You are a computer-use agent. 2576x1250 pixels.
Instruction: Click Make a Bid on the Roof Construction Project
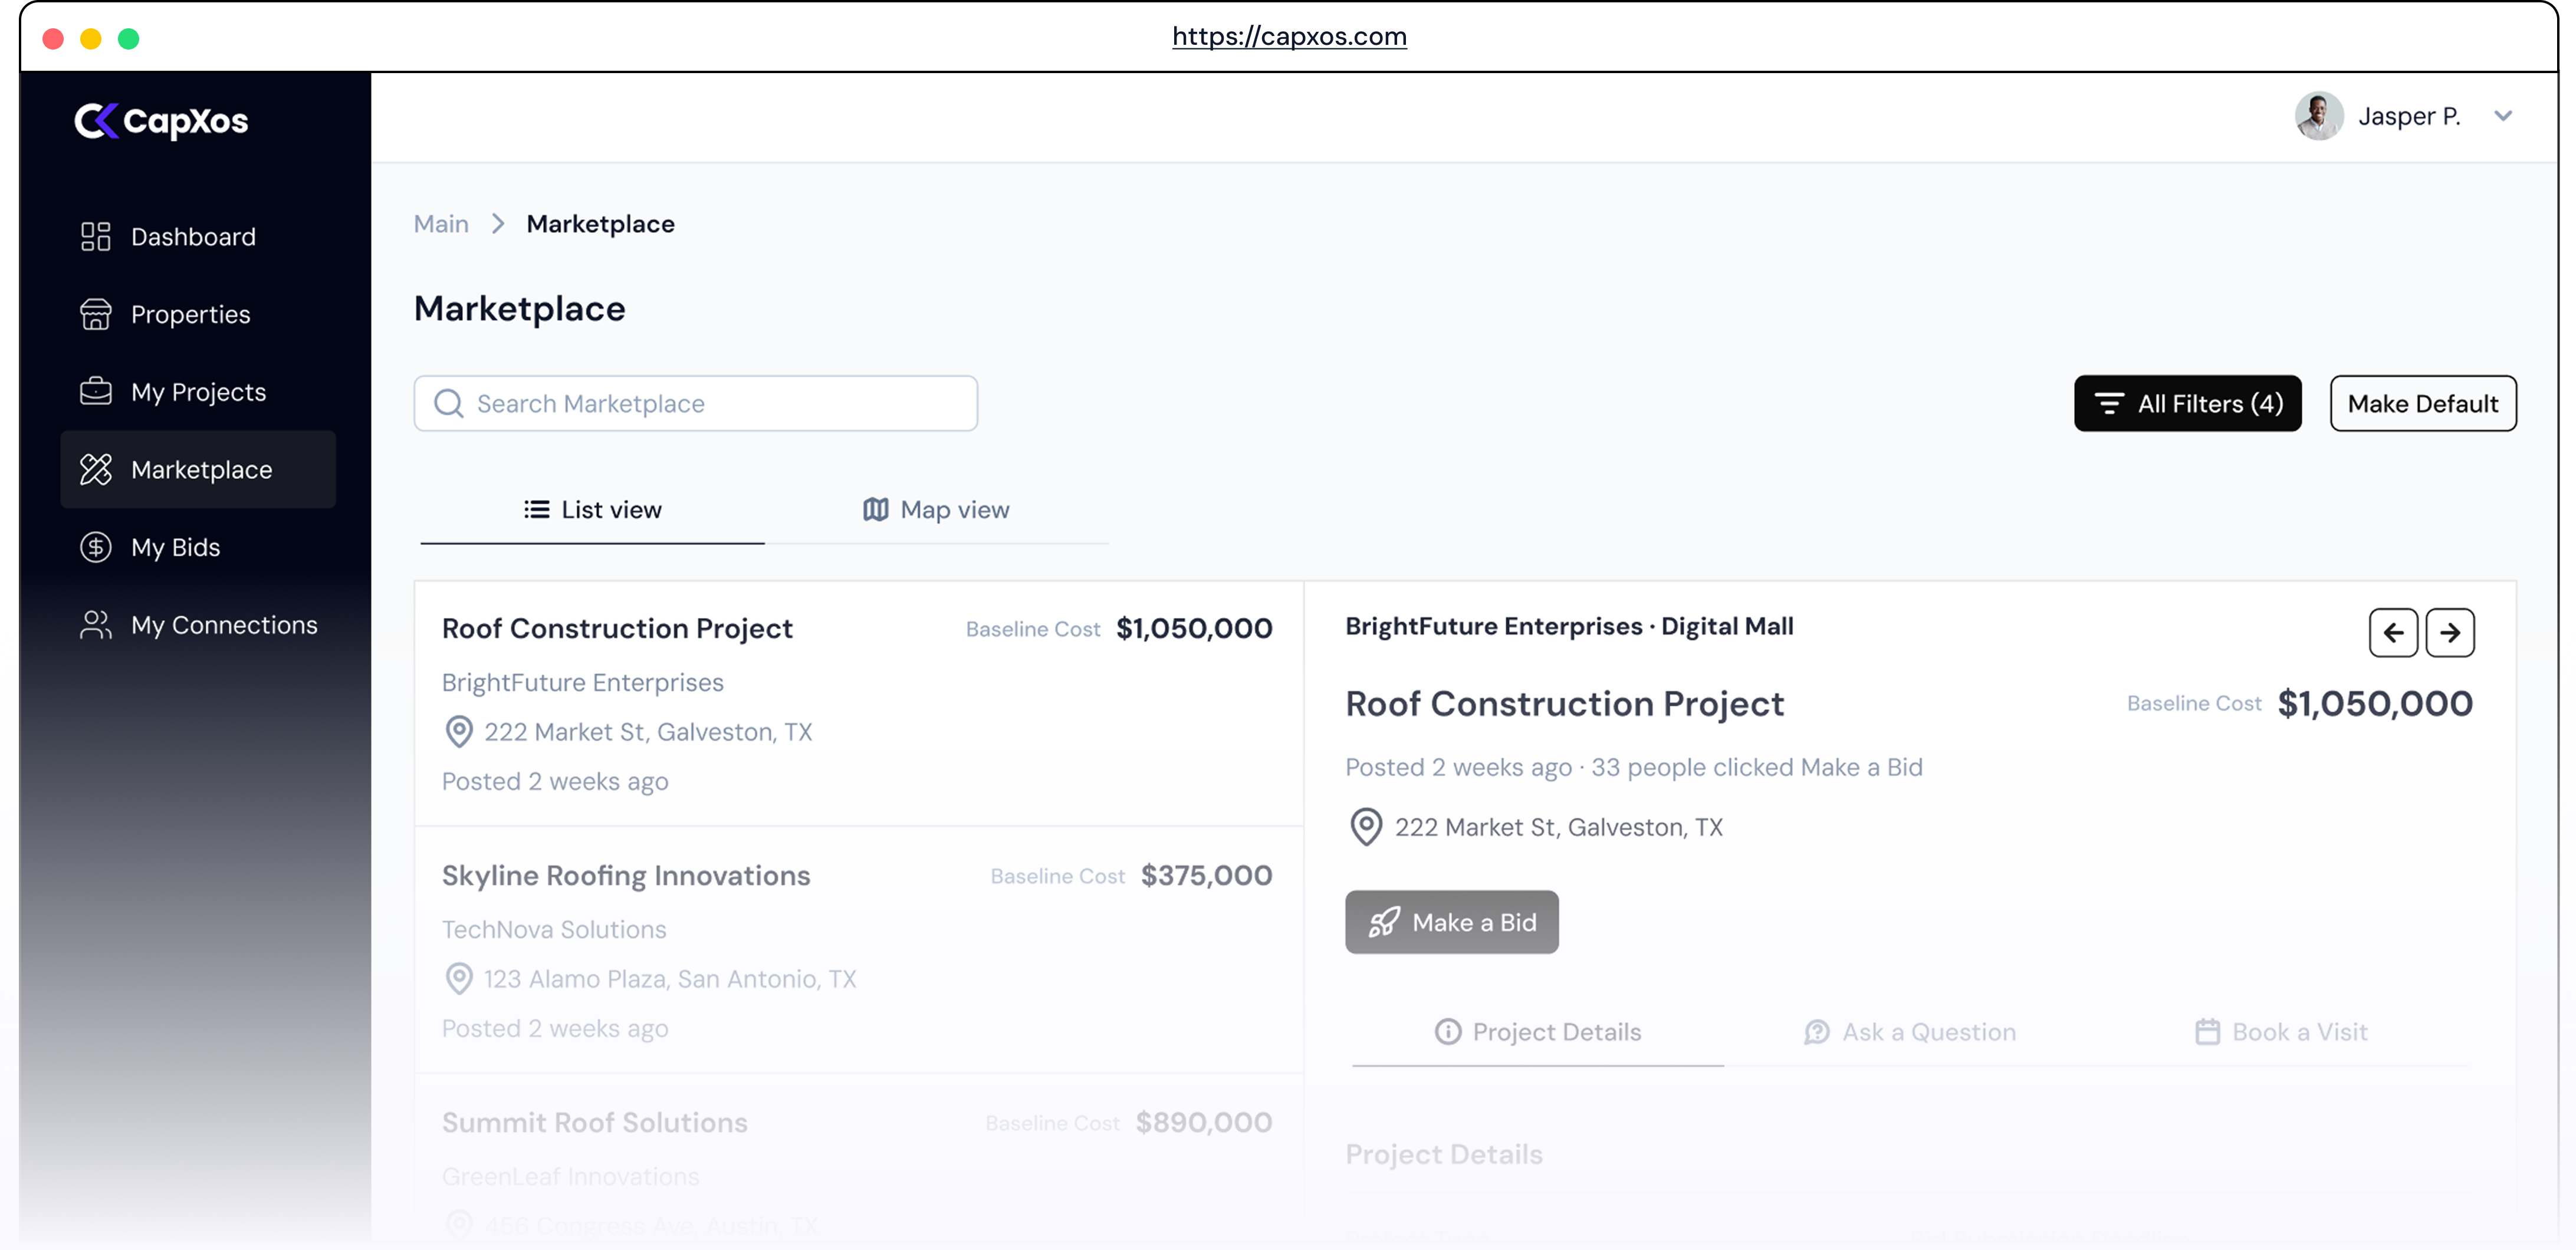pyautogui.click(x=1452, y=922)
